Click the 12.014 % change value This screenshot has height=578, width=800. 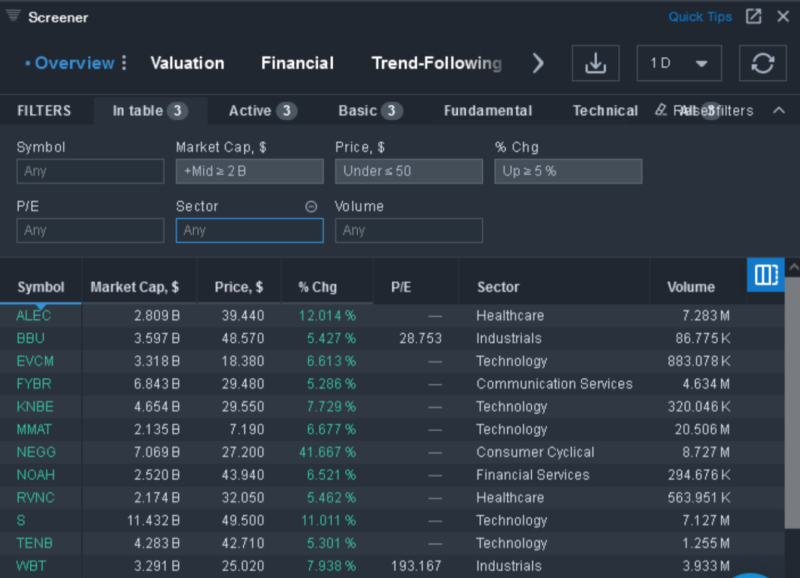coord(328,316)
